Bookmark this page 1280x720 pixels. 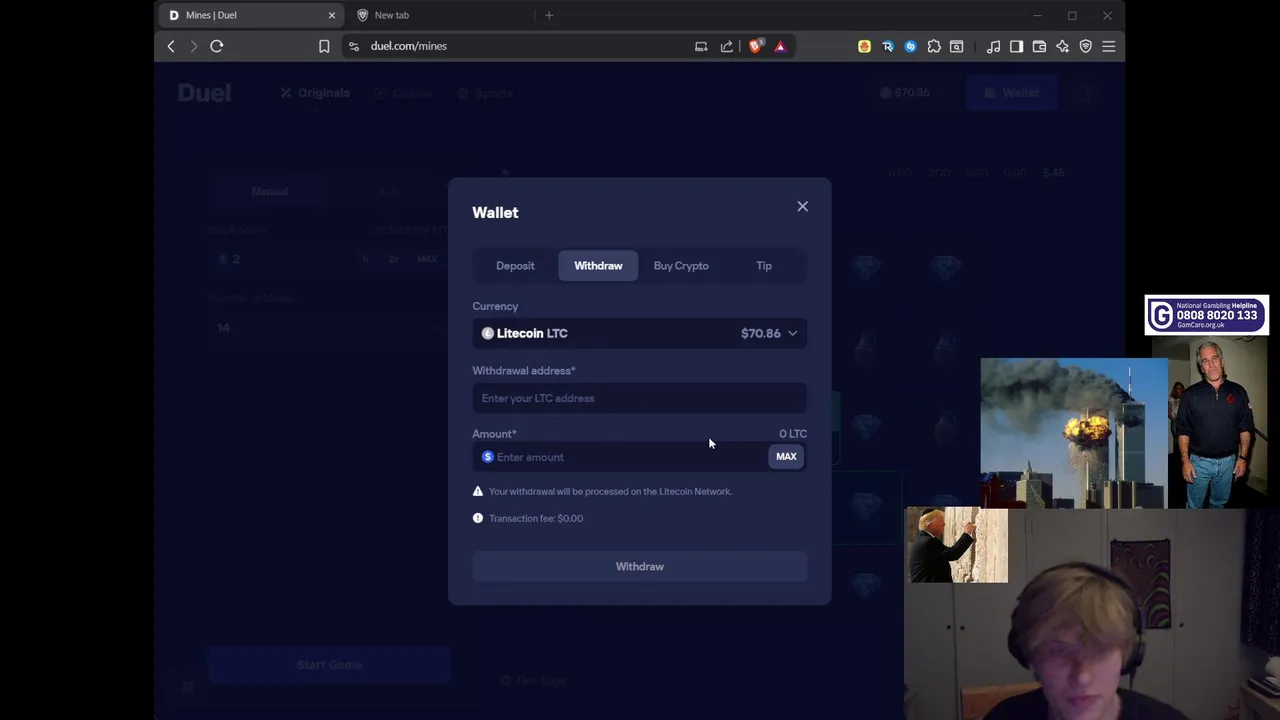click(x=324, y=46)
